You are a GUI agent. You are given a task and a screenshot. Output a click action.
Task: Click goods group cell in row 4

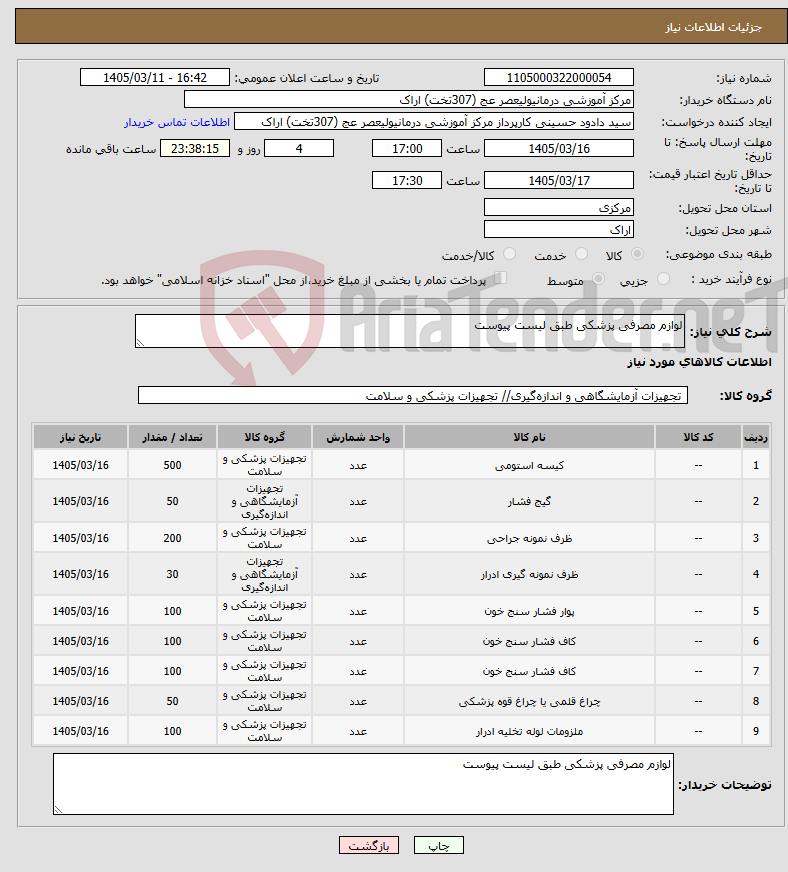click(x=265, y=574)
